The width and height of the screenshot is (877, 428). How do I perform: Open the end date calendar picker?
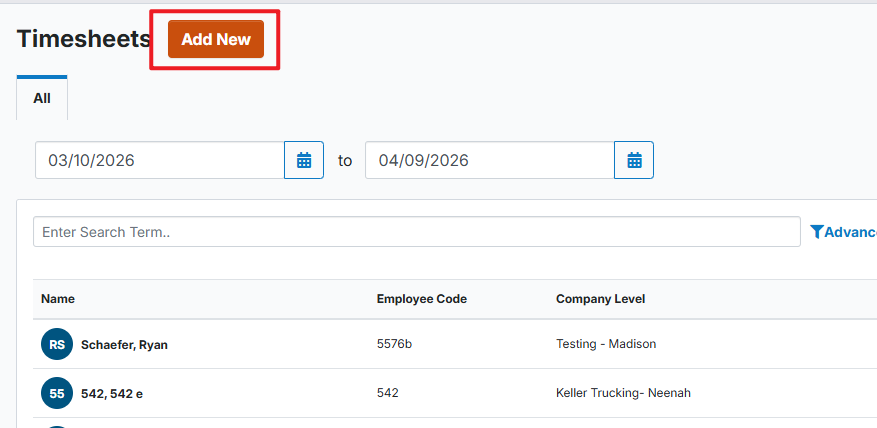point(633,160)
